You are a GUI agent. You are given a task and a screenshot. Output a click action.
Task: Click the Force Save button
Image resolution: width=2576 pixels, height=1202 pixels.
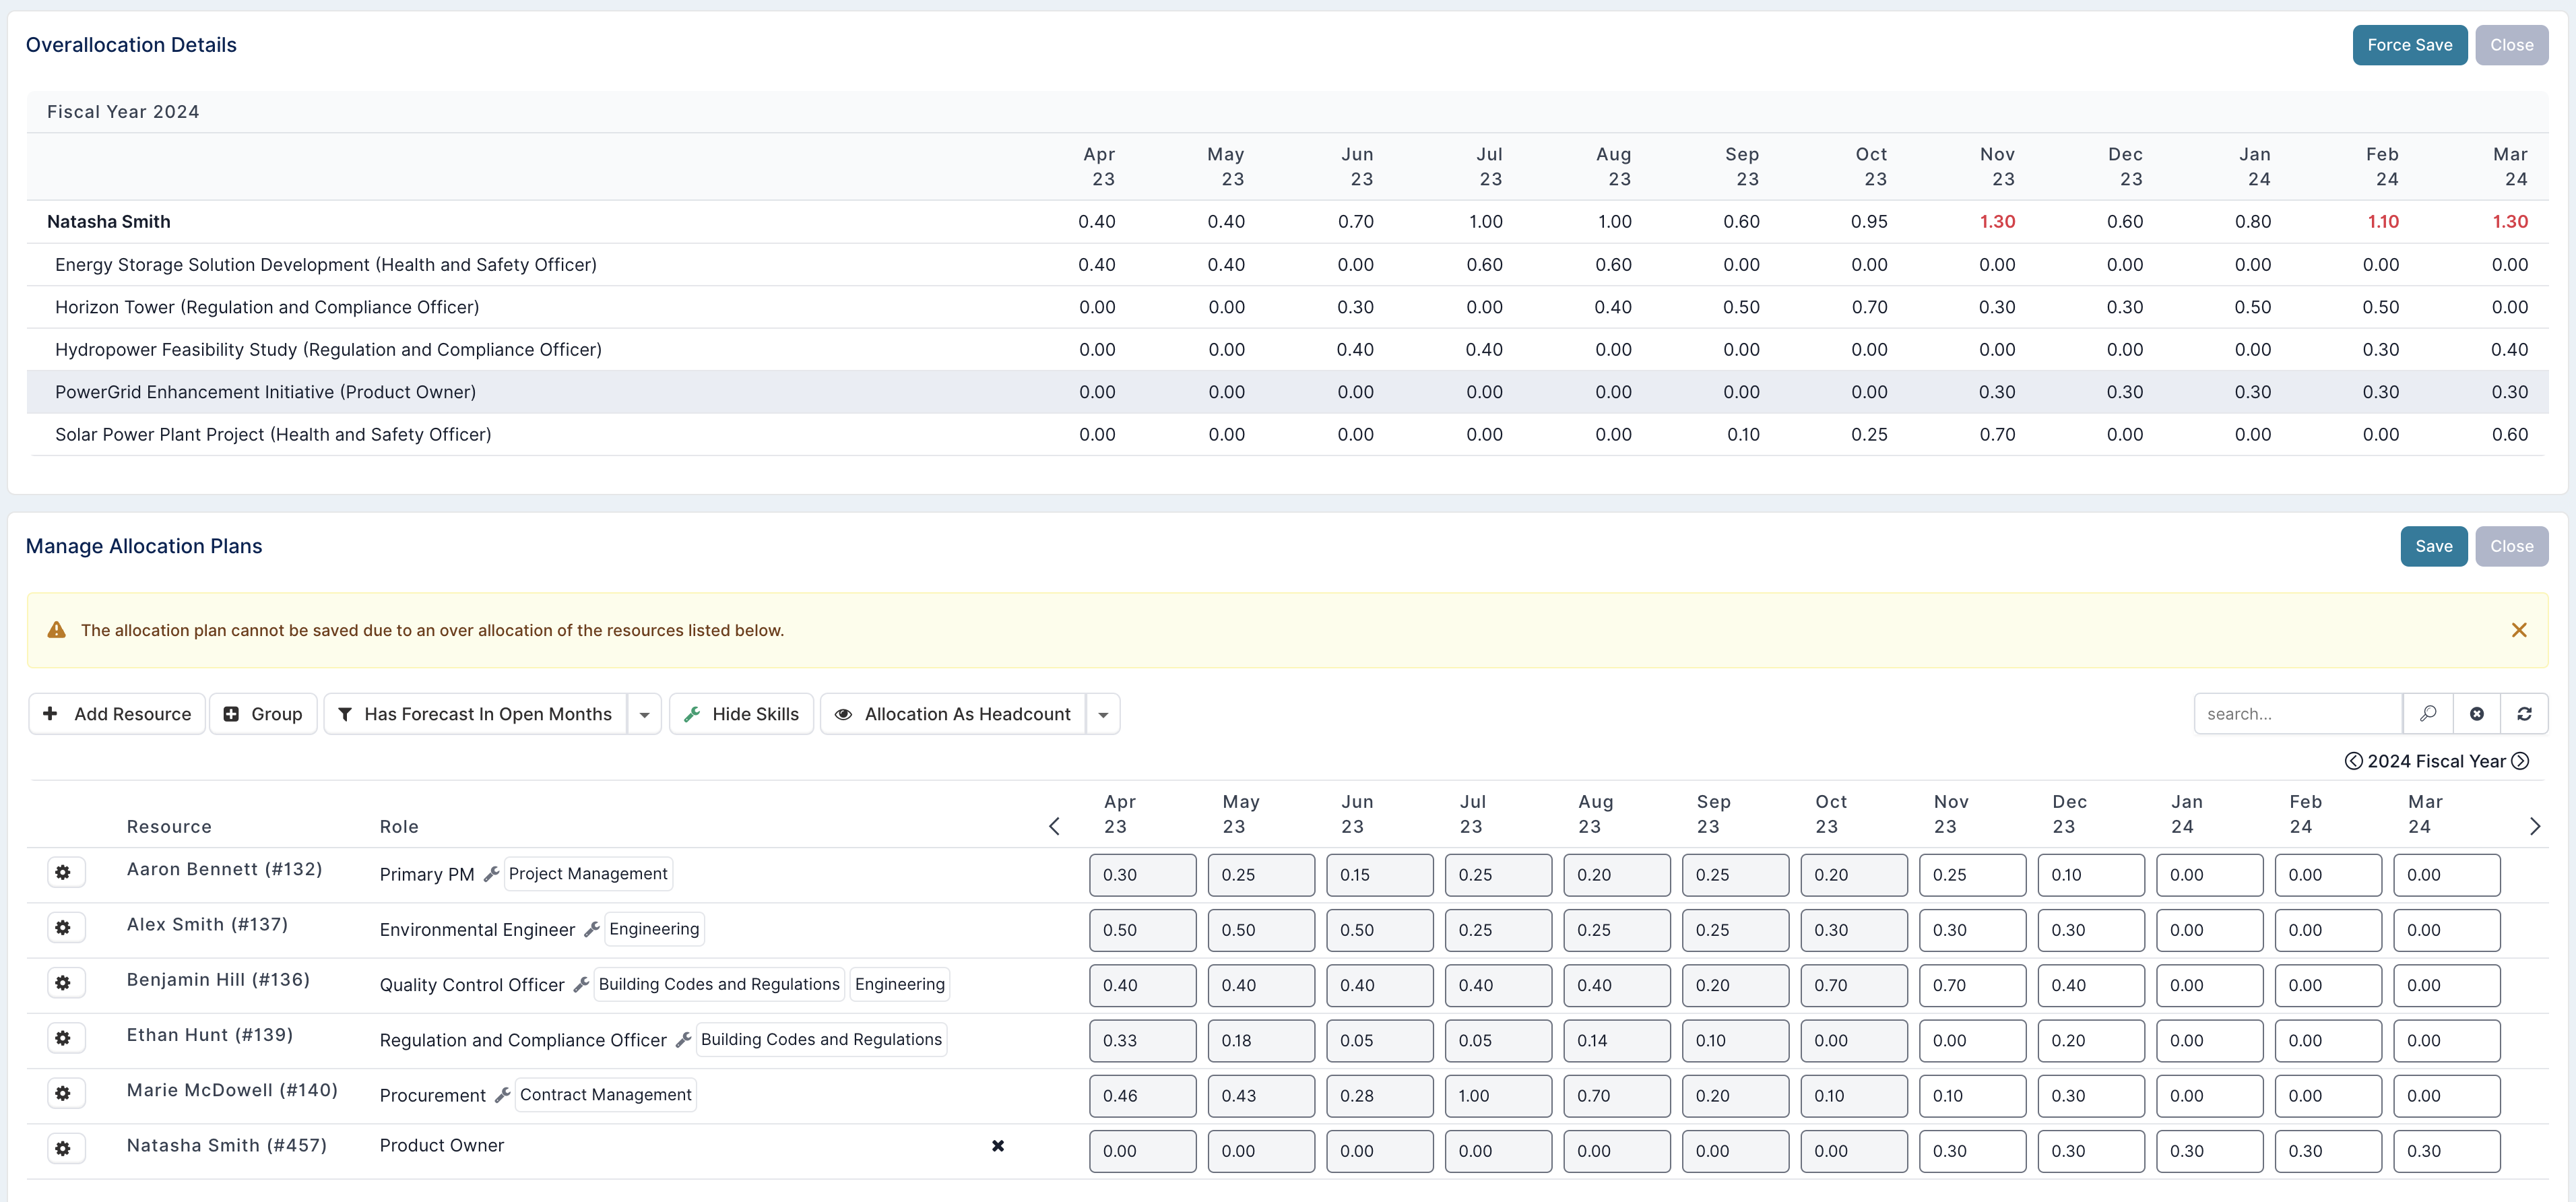(2408, 45)
